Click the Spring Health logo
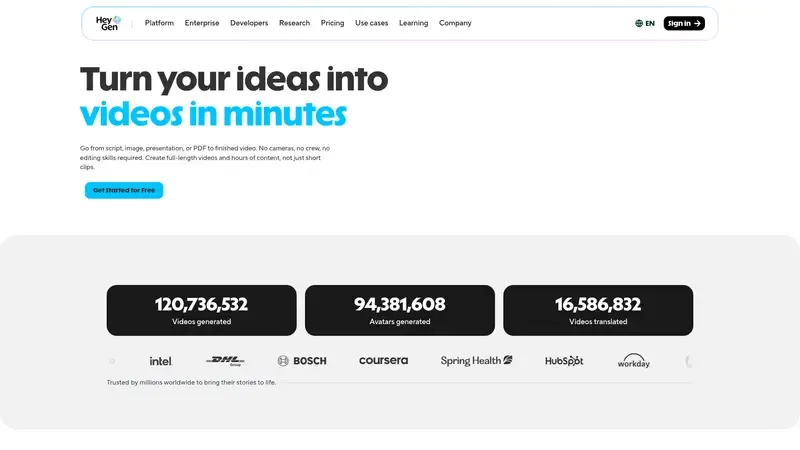Viewport: 800px width, 450px height. pos(476,361)
